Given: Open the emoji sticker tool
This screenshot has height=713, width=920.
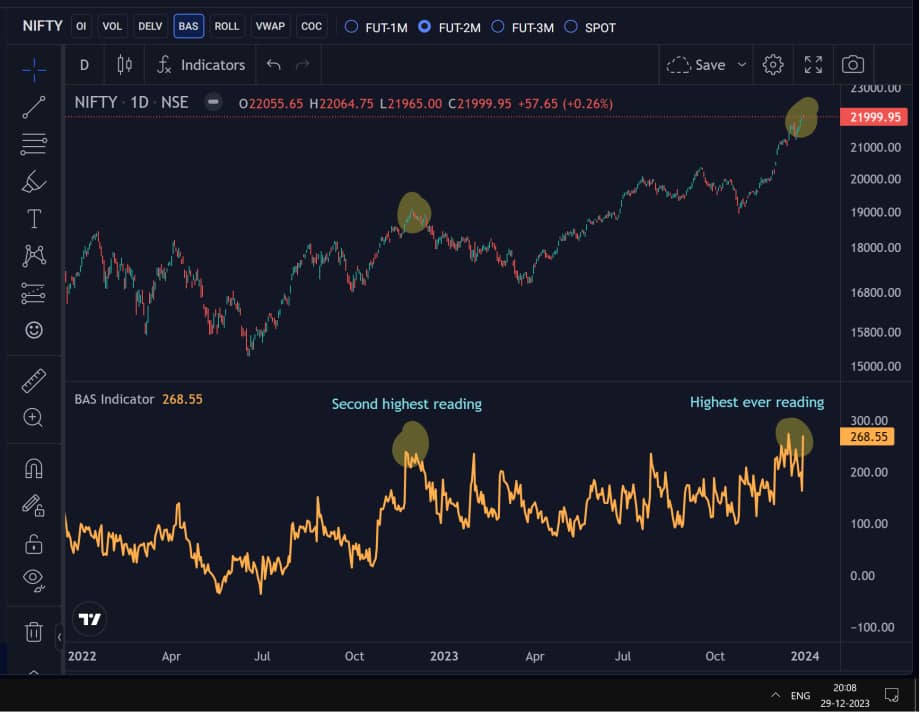Looking at the screenshot, I should [33, 328].
